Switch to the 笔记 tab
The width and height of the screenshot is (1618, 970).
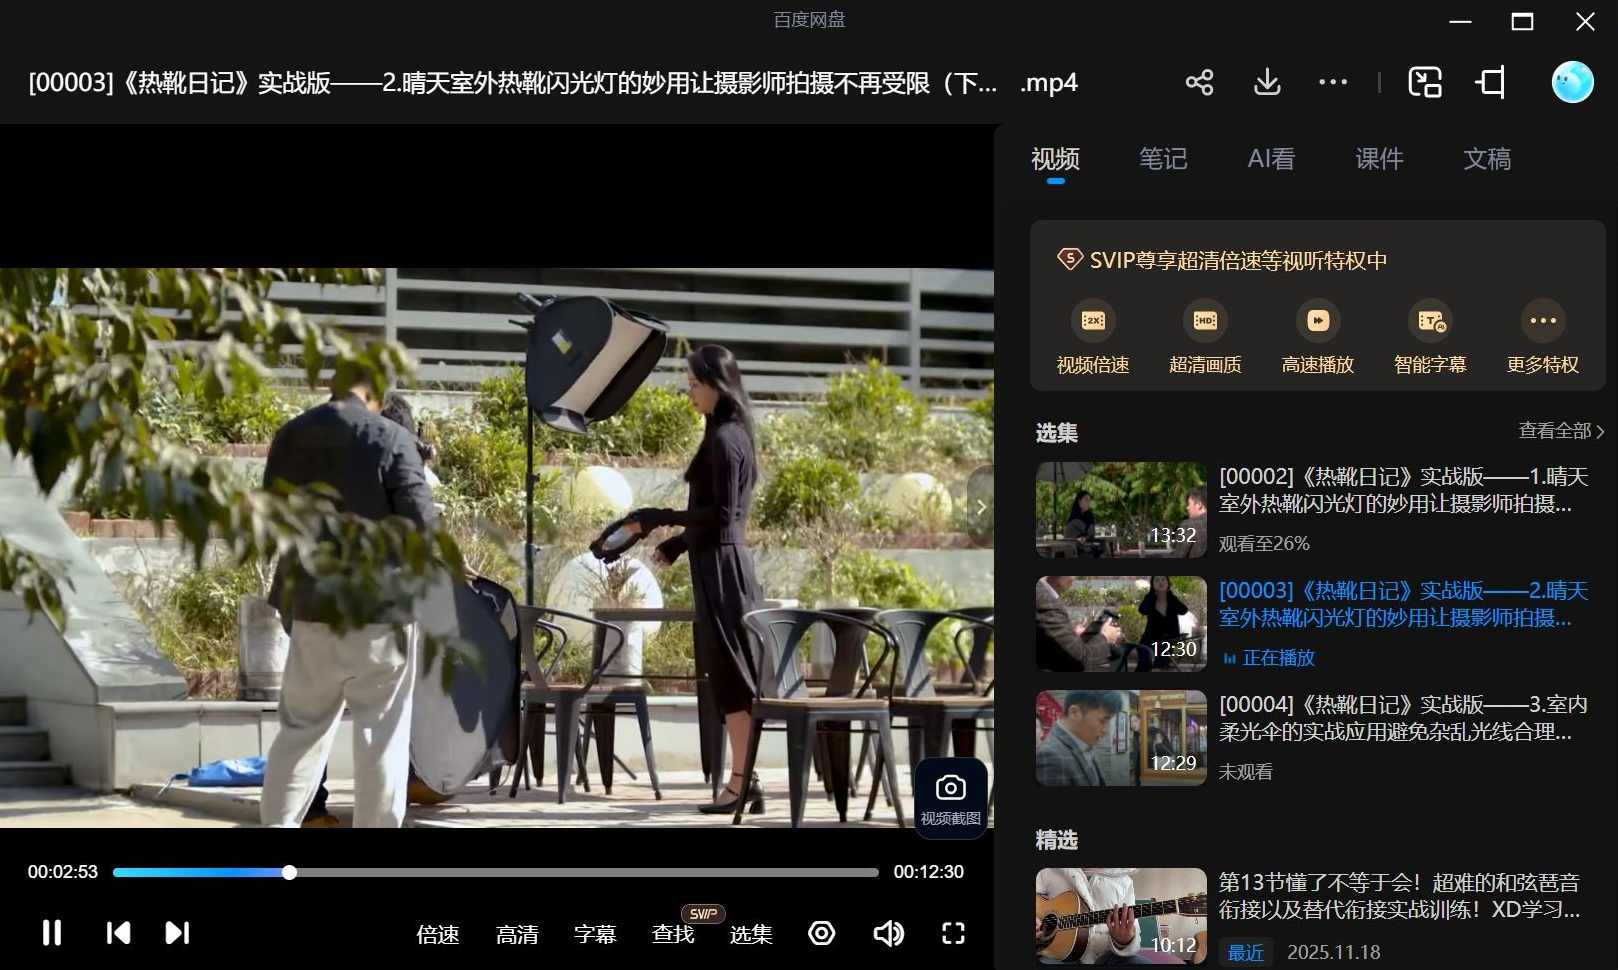[1163, 158]
